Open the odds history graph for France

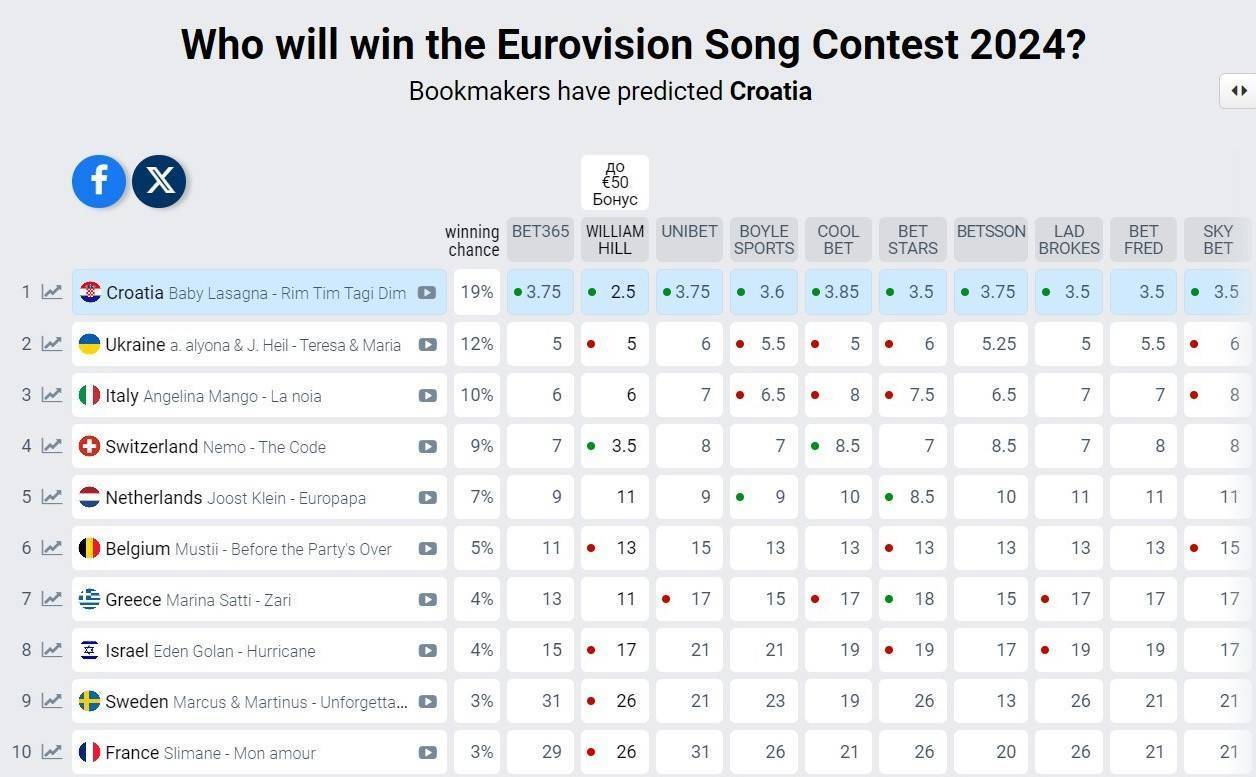[x=52, y=752]
